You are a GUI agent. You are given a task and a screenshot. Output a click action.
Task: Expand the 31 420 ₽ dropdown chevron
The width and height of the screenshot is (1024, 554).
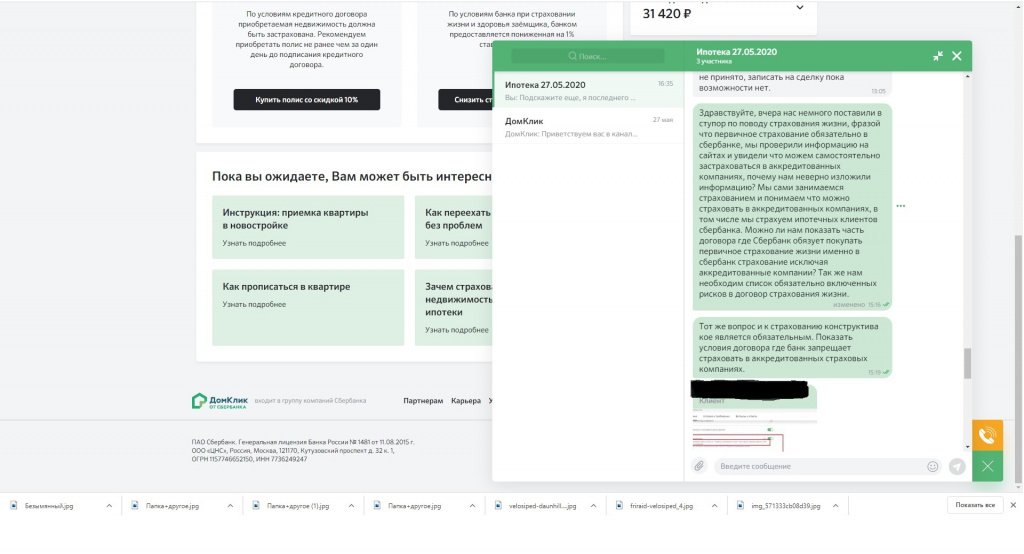pyautogui.click(x=799, y=8)
